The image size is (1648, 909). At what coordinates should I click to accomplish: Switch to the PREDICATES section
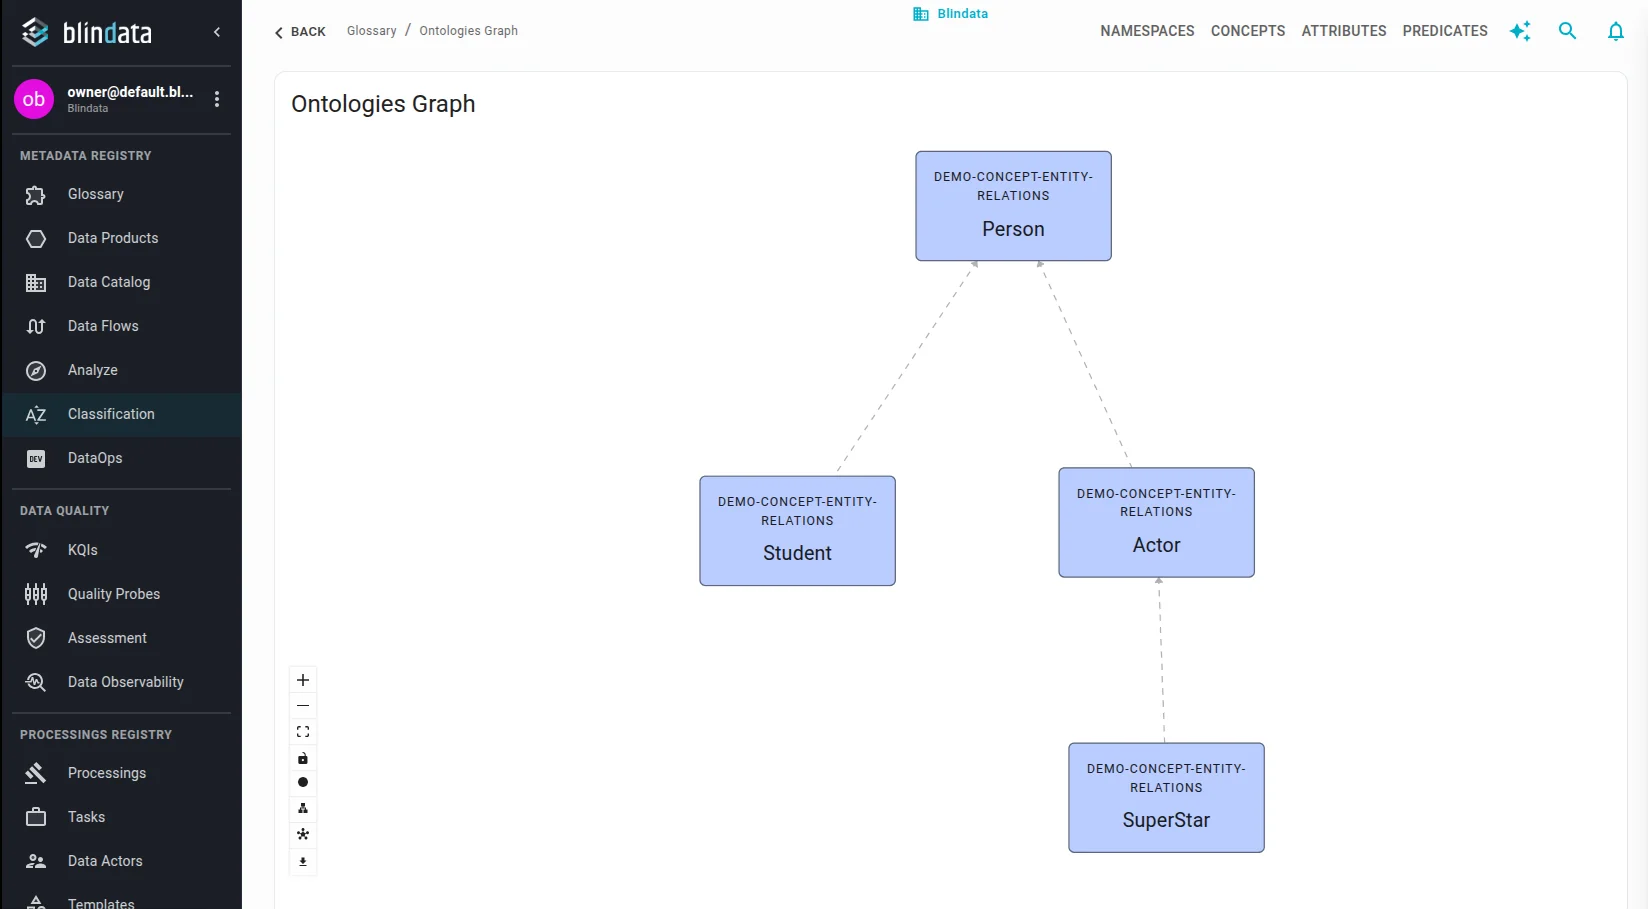(1445, 31)
